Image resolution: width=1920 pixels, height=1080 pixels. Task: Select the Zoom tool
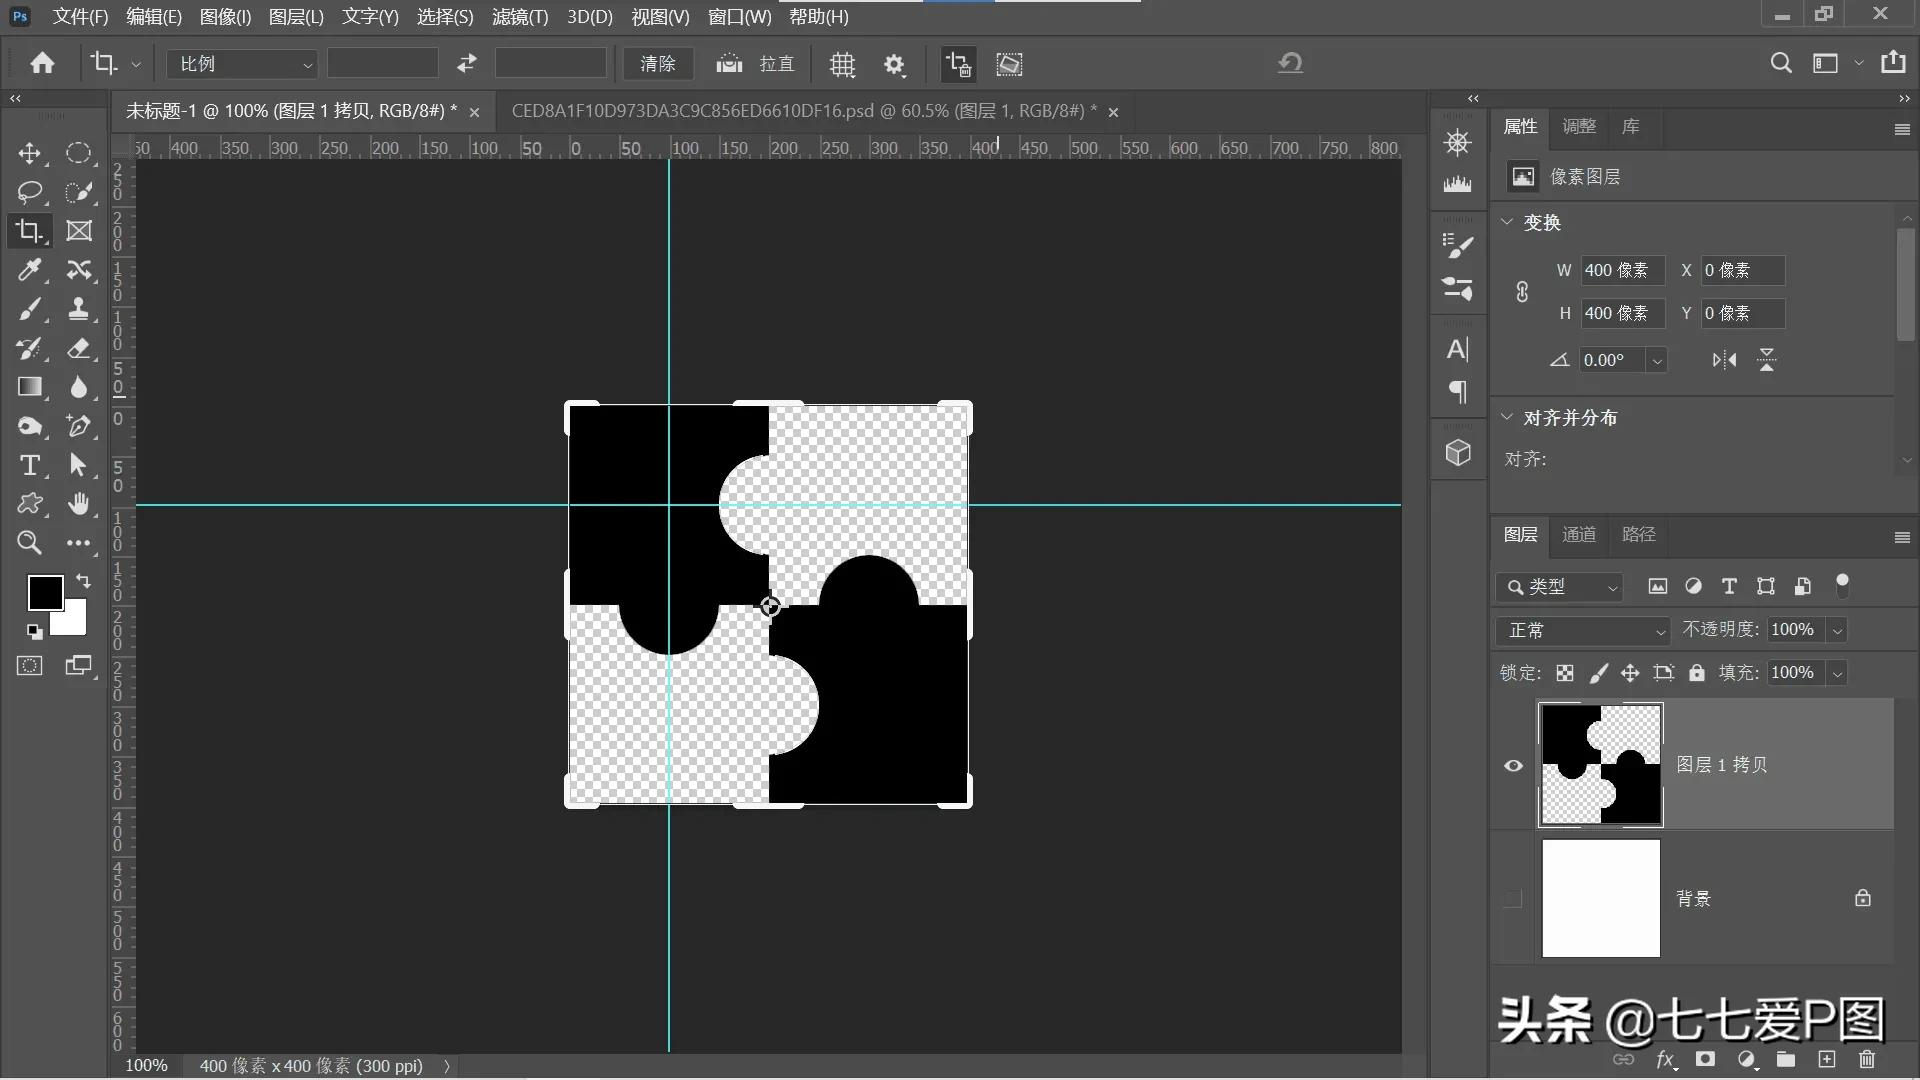click(x=29, y=542)
